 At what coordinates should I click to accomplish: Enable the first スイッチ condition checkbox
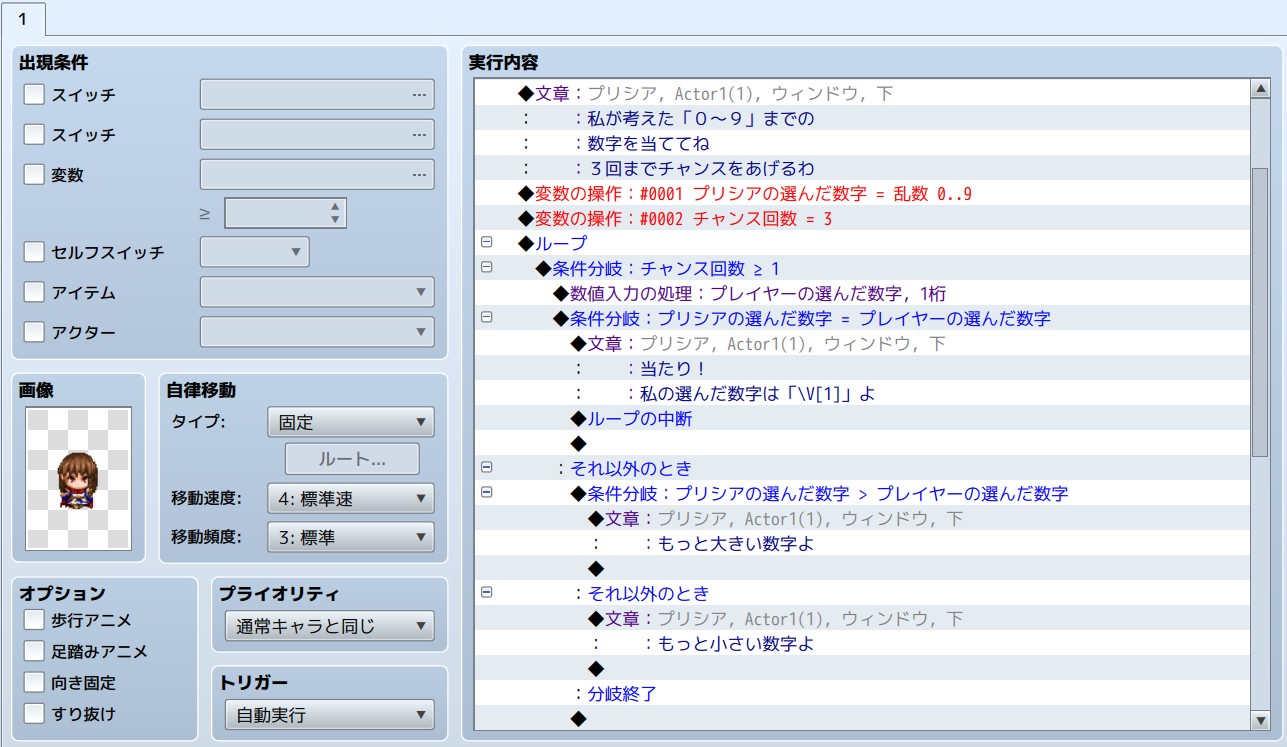click(x=35, y=95)
